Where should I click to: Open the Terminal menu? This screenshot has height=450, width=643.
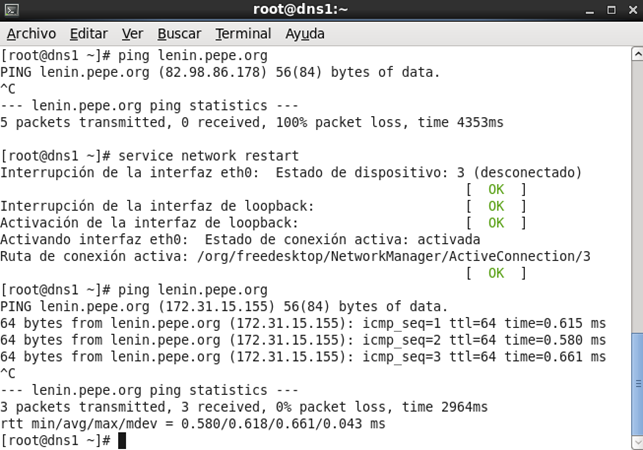243,34
